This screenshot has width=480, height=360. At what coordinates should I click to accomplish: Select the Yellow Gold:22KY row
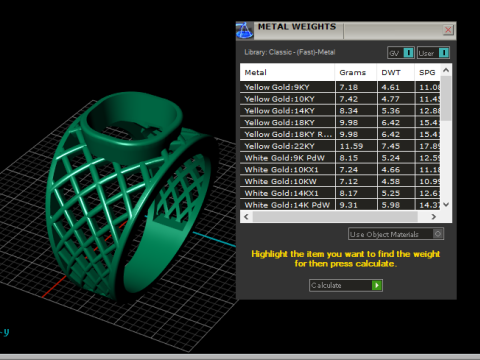340,146
